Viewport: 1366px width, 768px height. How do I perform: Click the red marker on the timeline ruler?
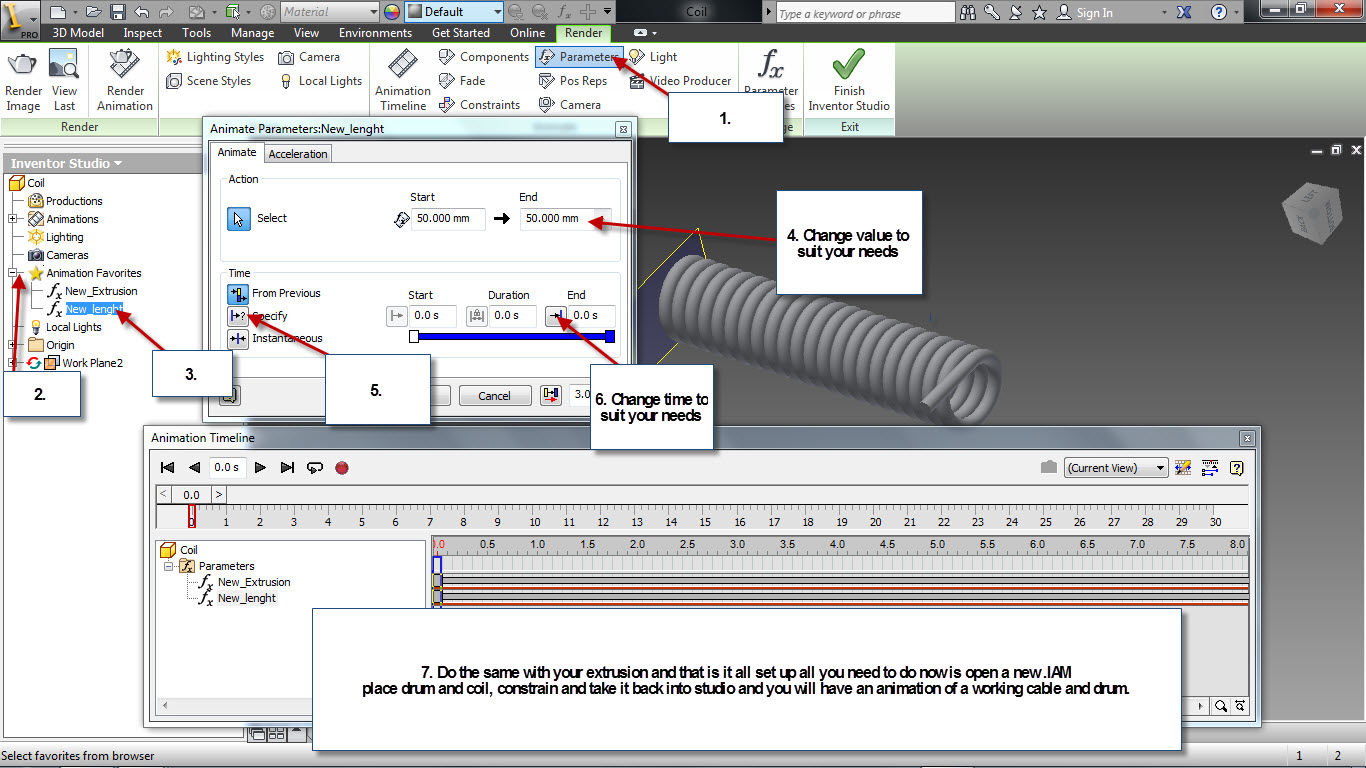coord(192,516)
